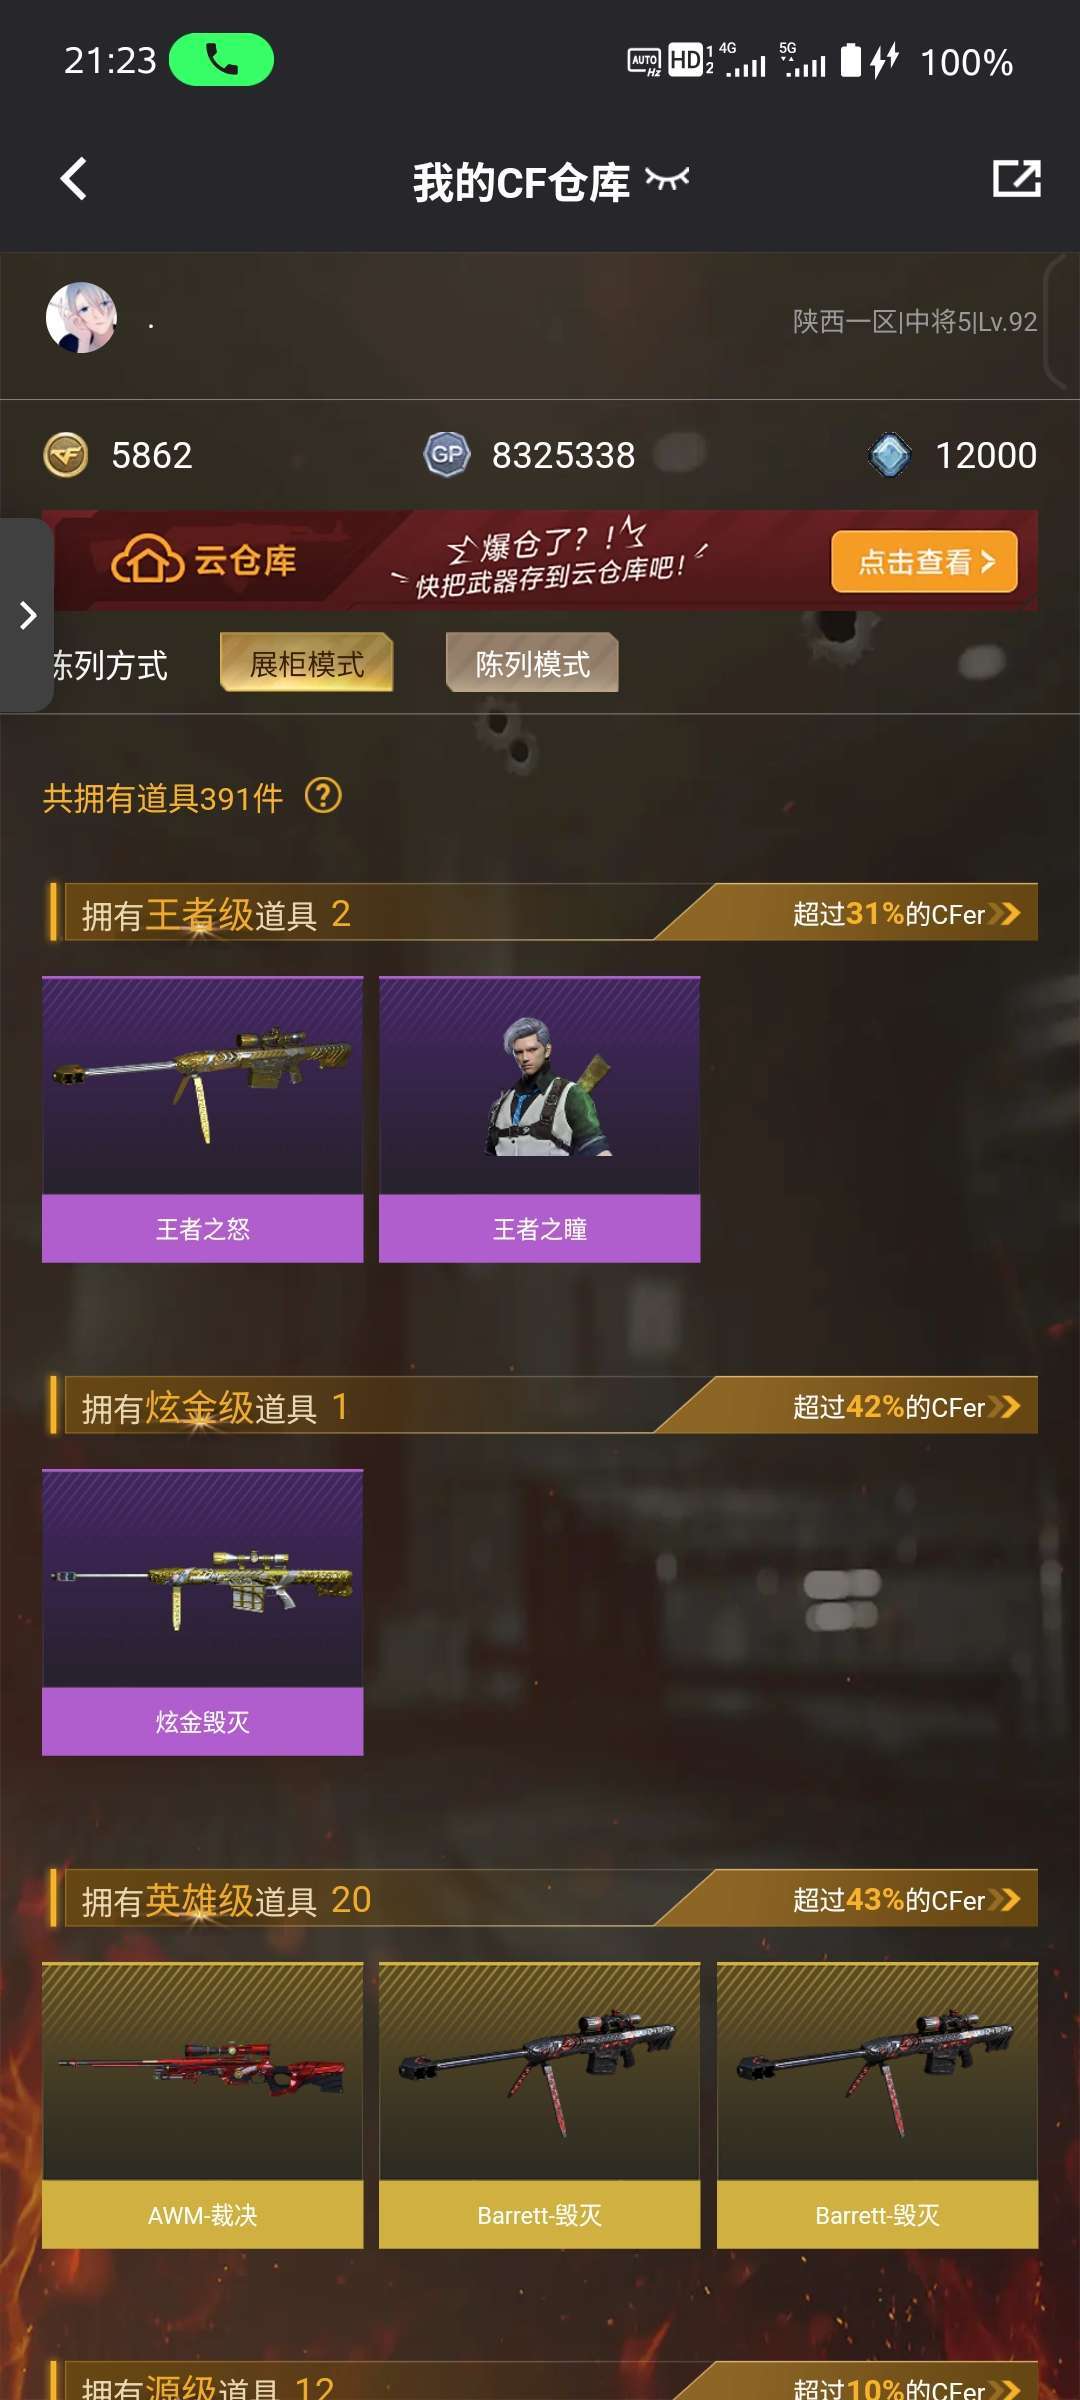
Task: Select 陈列模式 display mode
Action: 532,663
